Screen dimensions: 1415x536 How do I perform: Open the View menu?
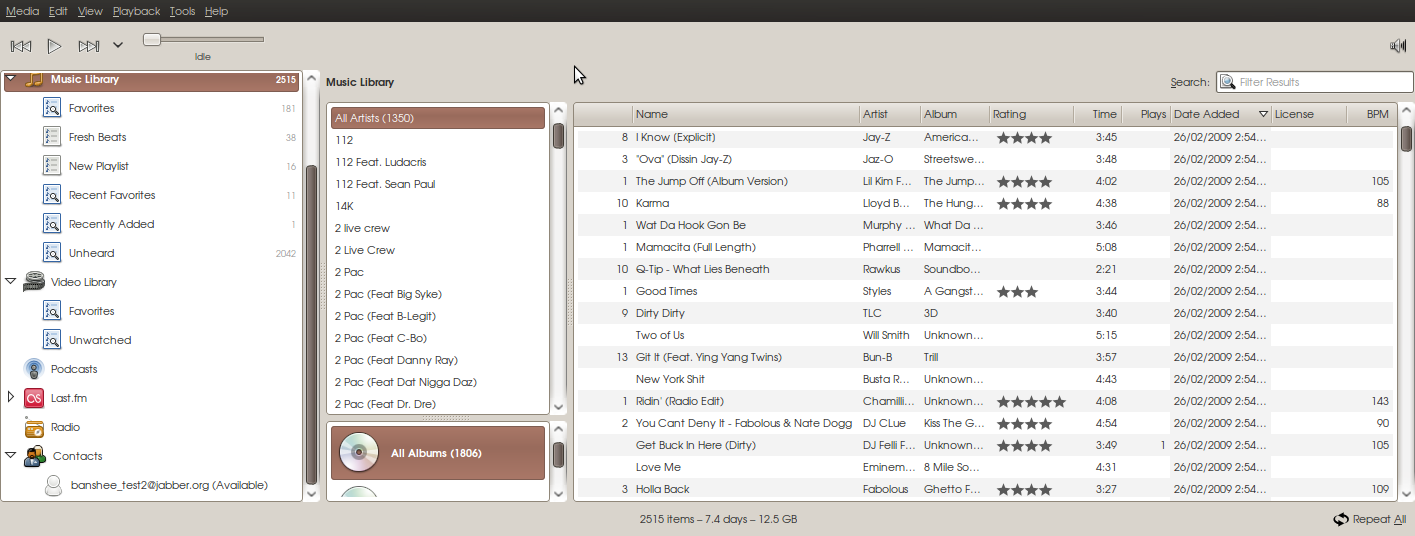90,11
